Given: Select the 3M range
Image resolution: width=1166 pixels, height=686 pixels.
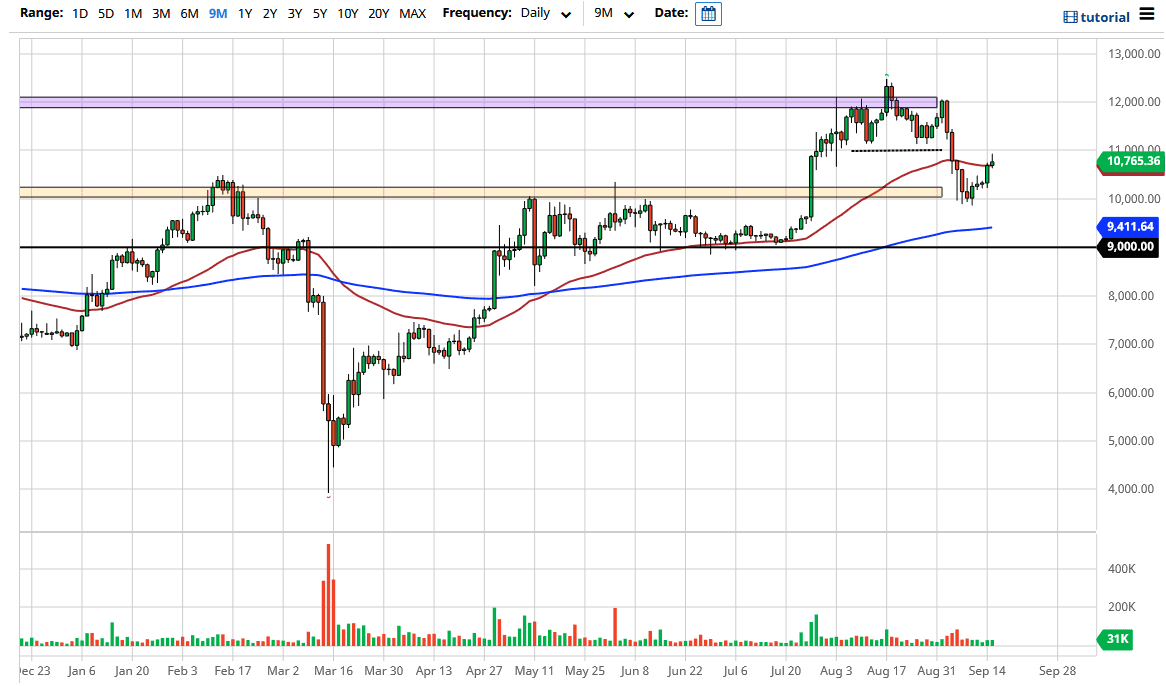Looking at the screenshot, I should coord(160,13).
